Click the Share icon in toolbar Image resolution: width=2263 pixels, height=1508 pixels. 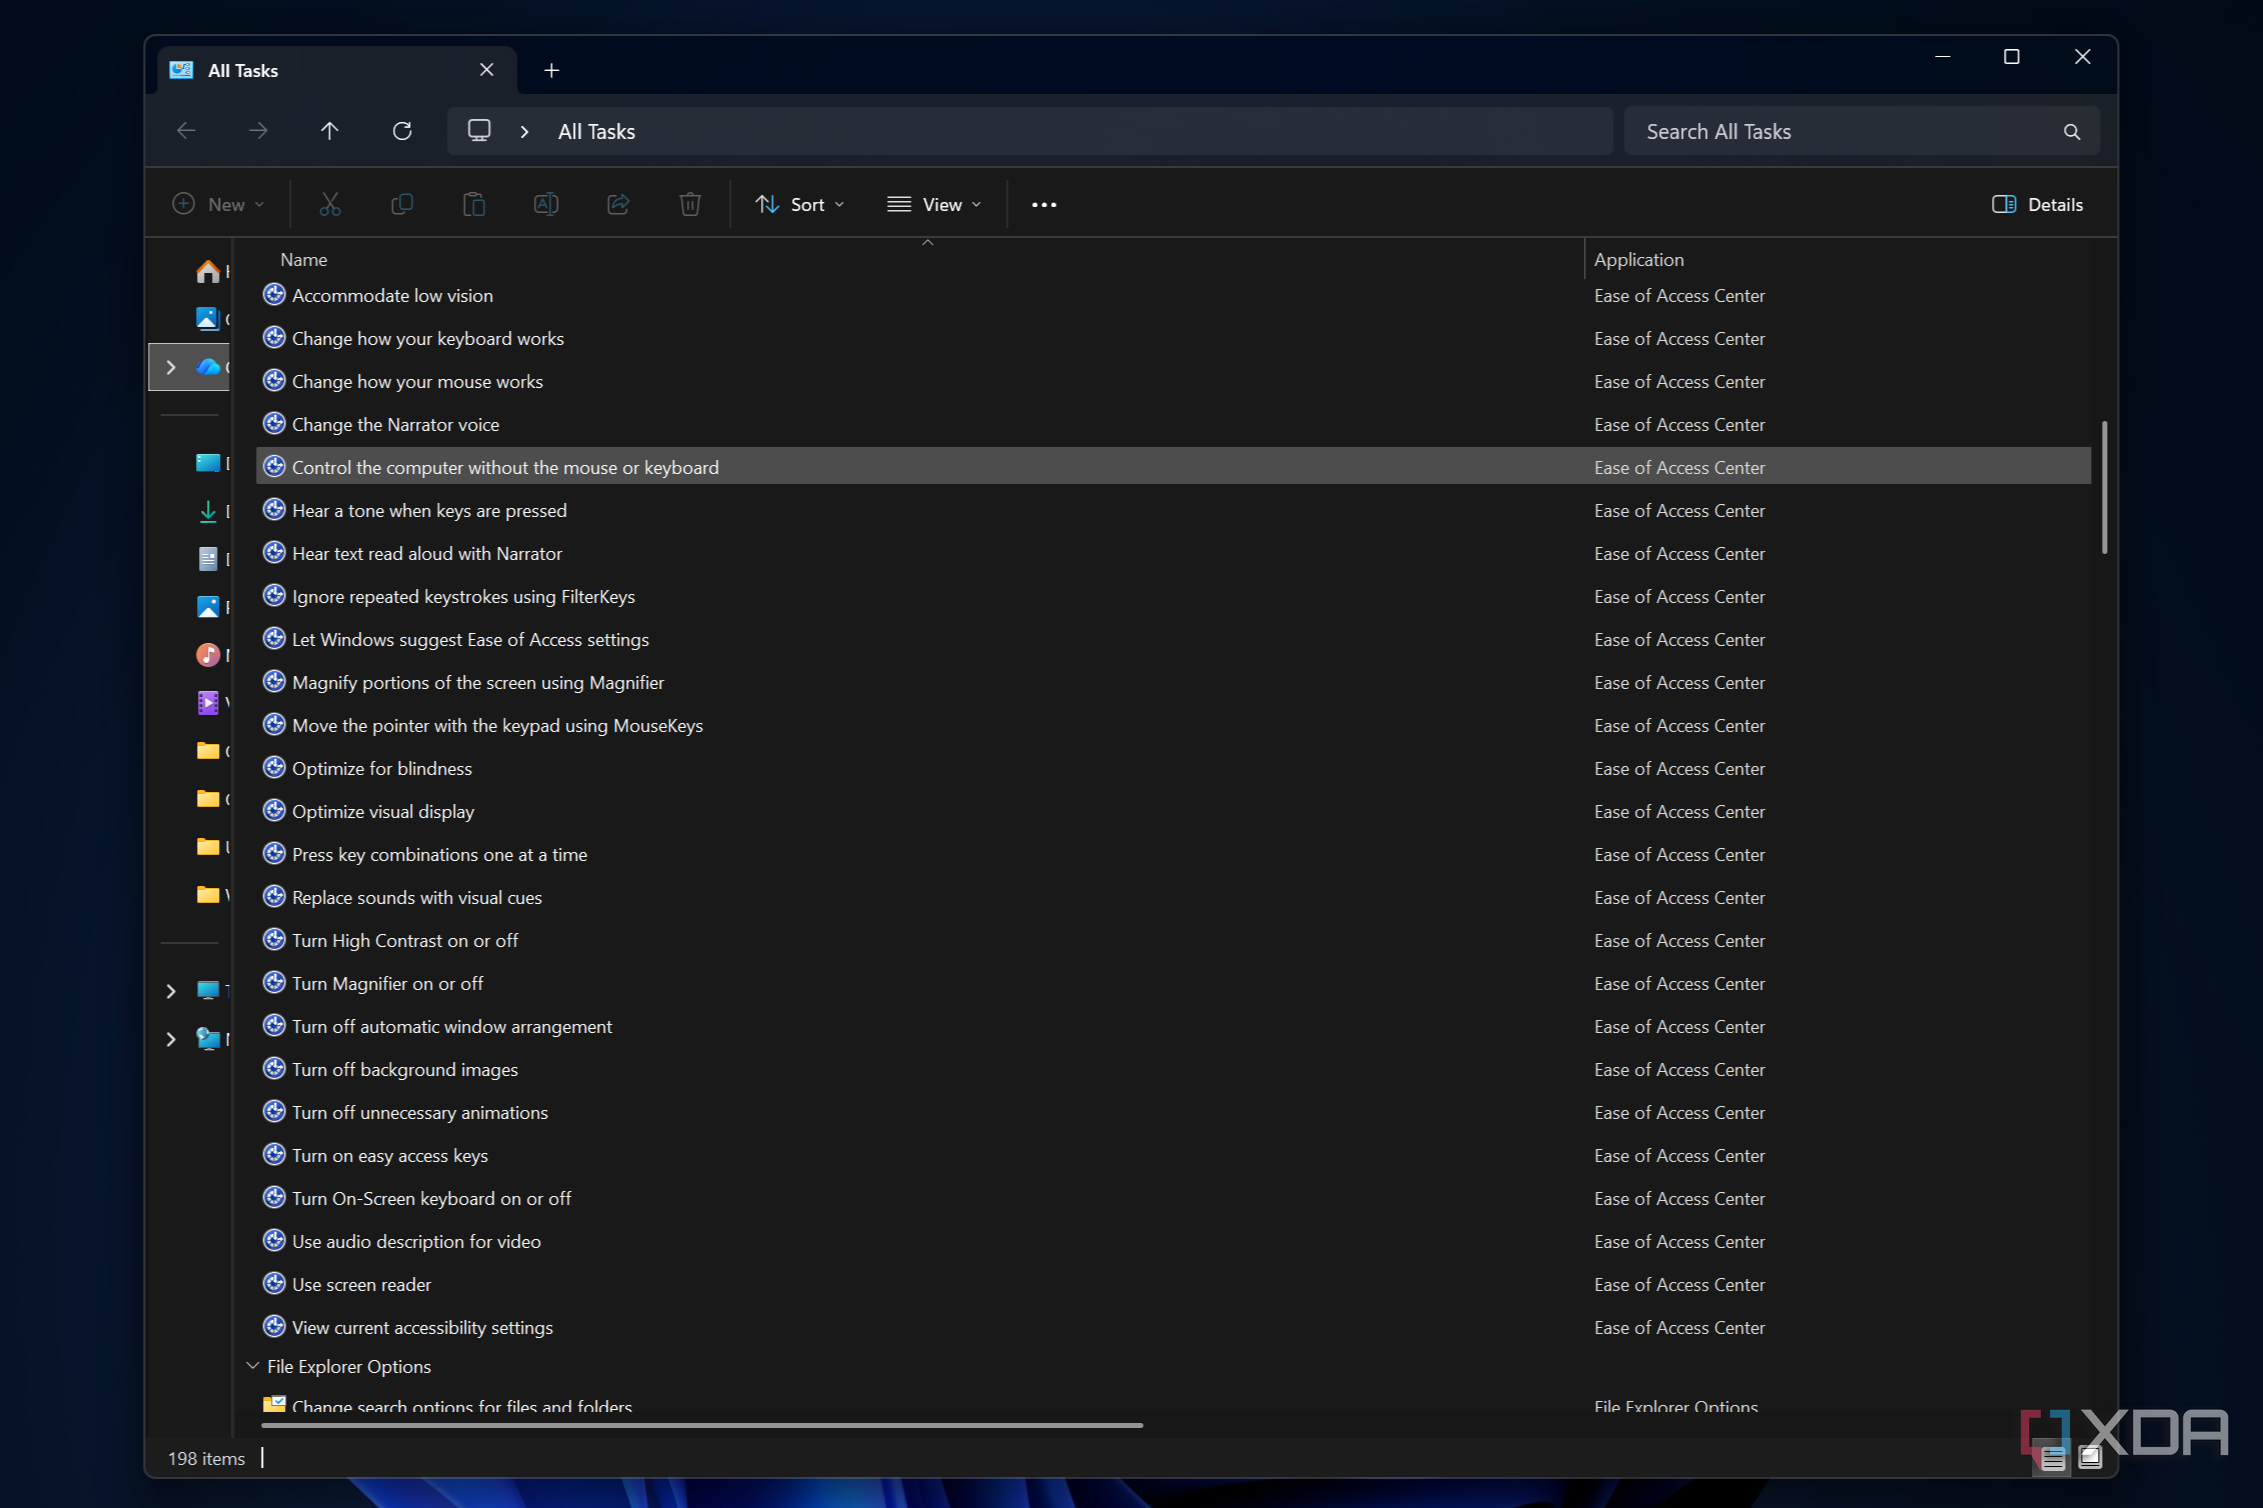[618, 204]
